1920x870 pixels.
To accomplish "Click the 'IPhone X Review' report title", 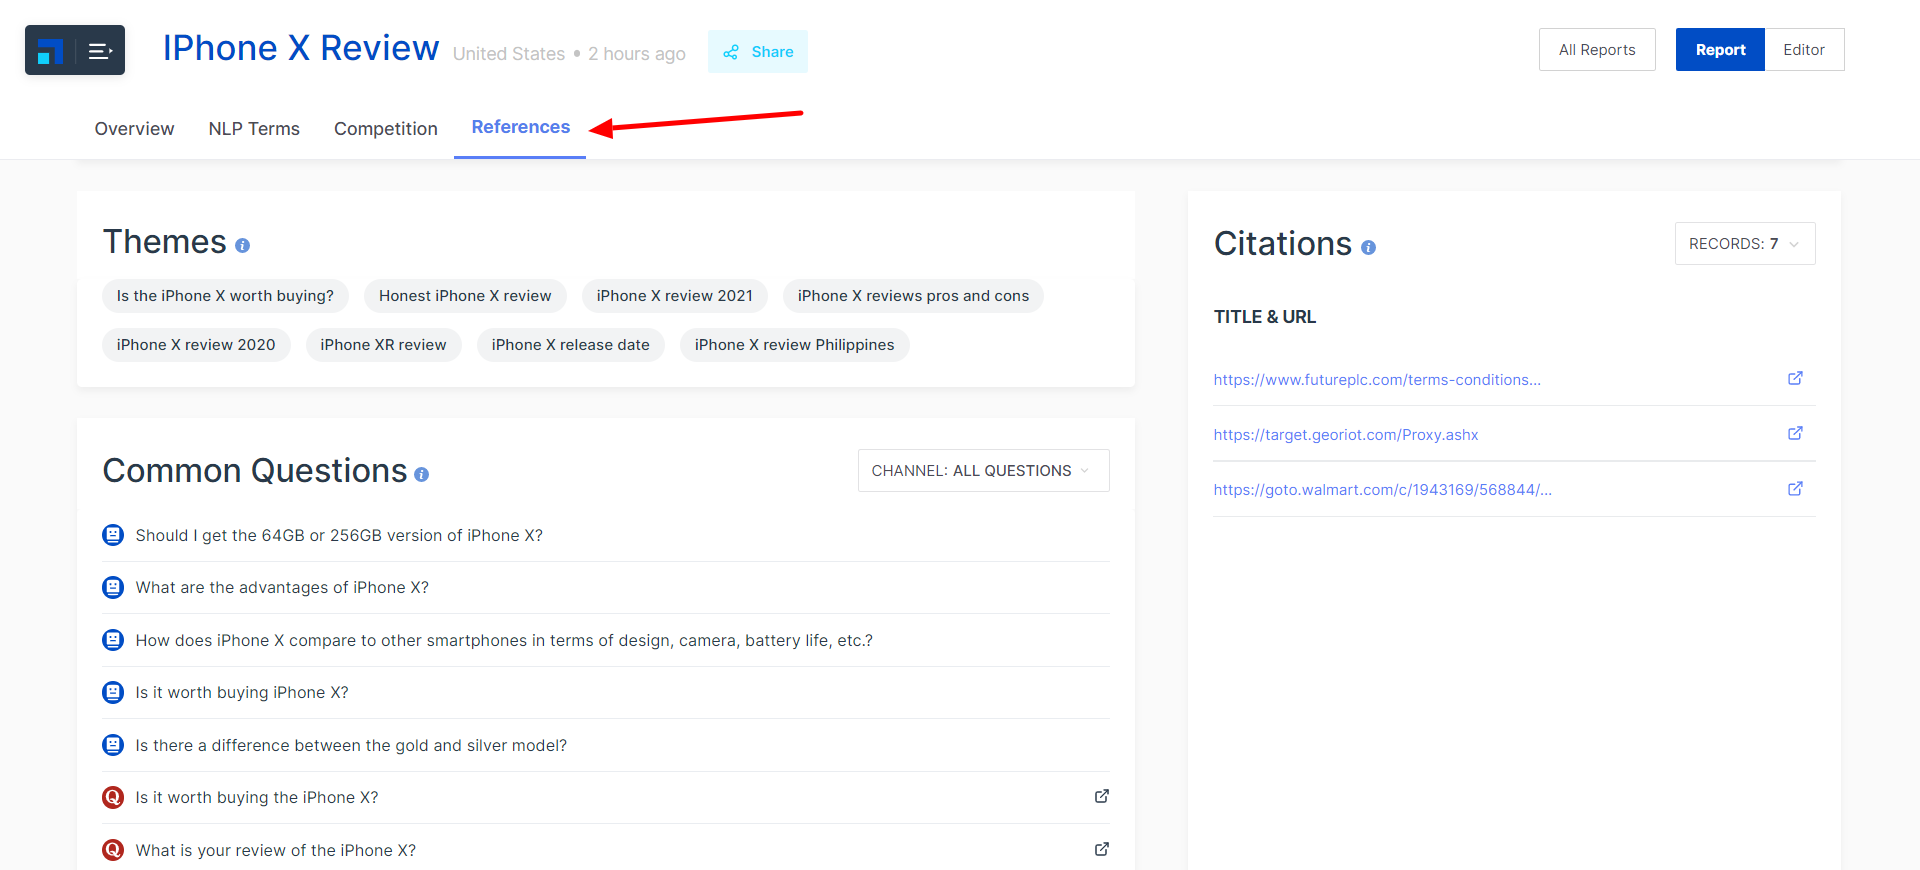I will tap(301, 48).
